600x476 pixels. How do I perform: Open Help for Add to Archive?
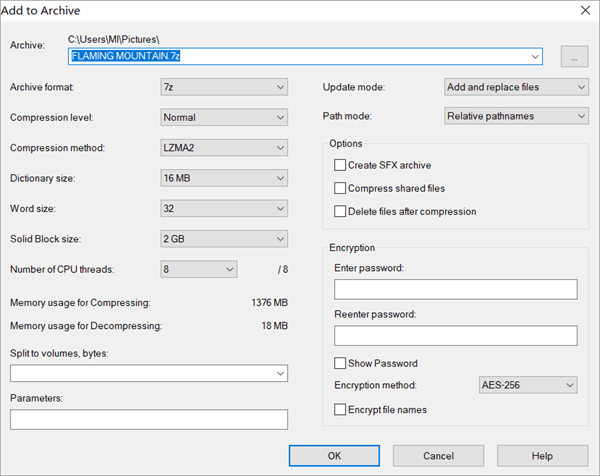click(x=542, y=456)
